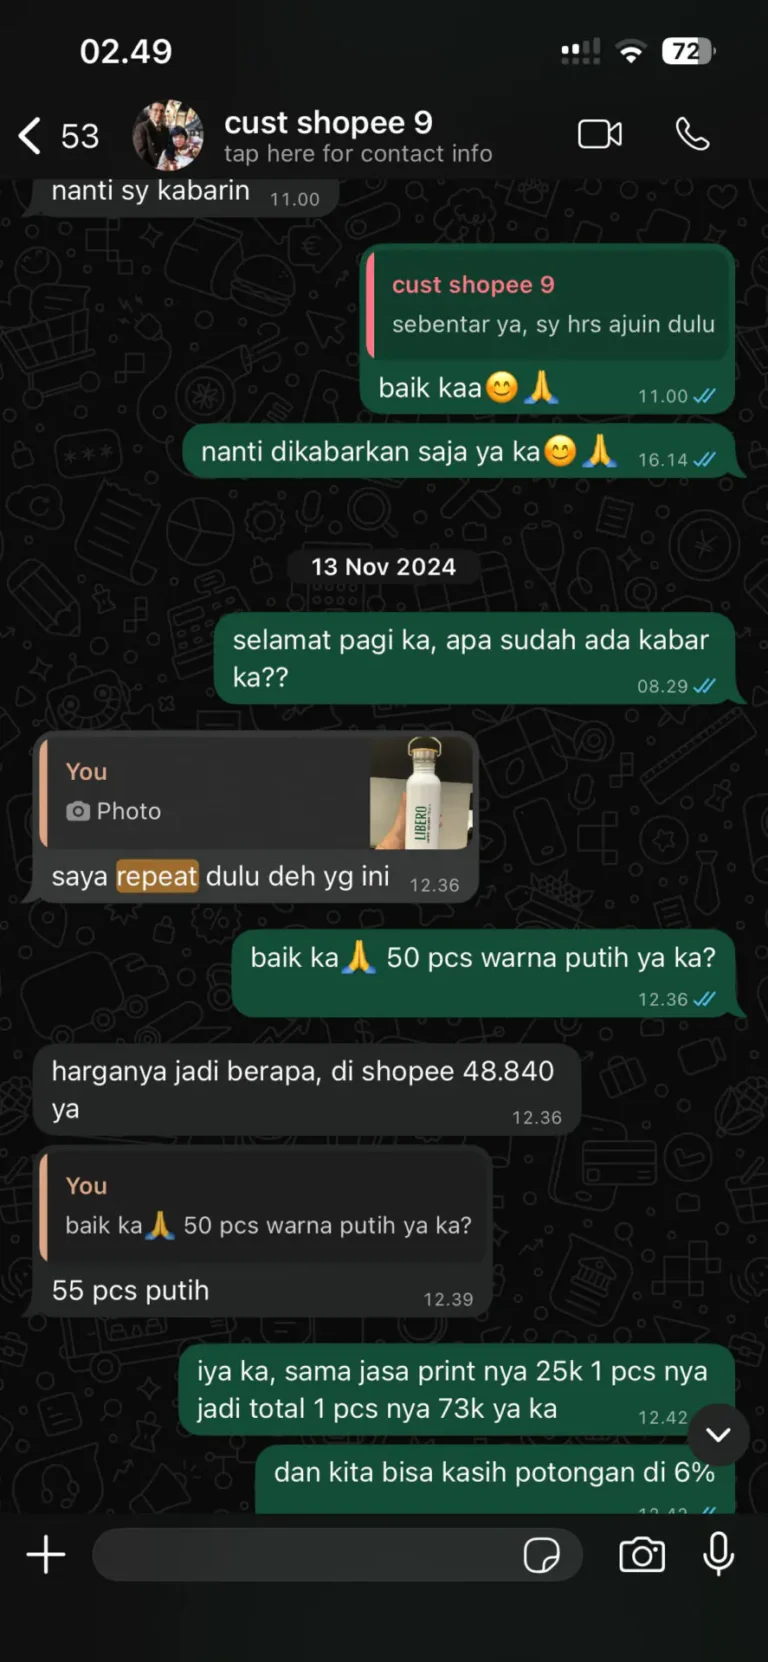Open the quoted Libero bottle photo
This screenshot has height=1662, width=768.
420,793
